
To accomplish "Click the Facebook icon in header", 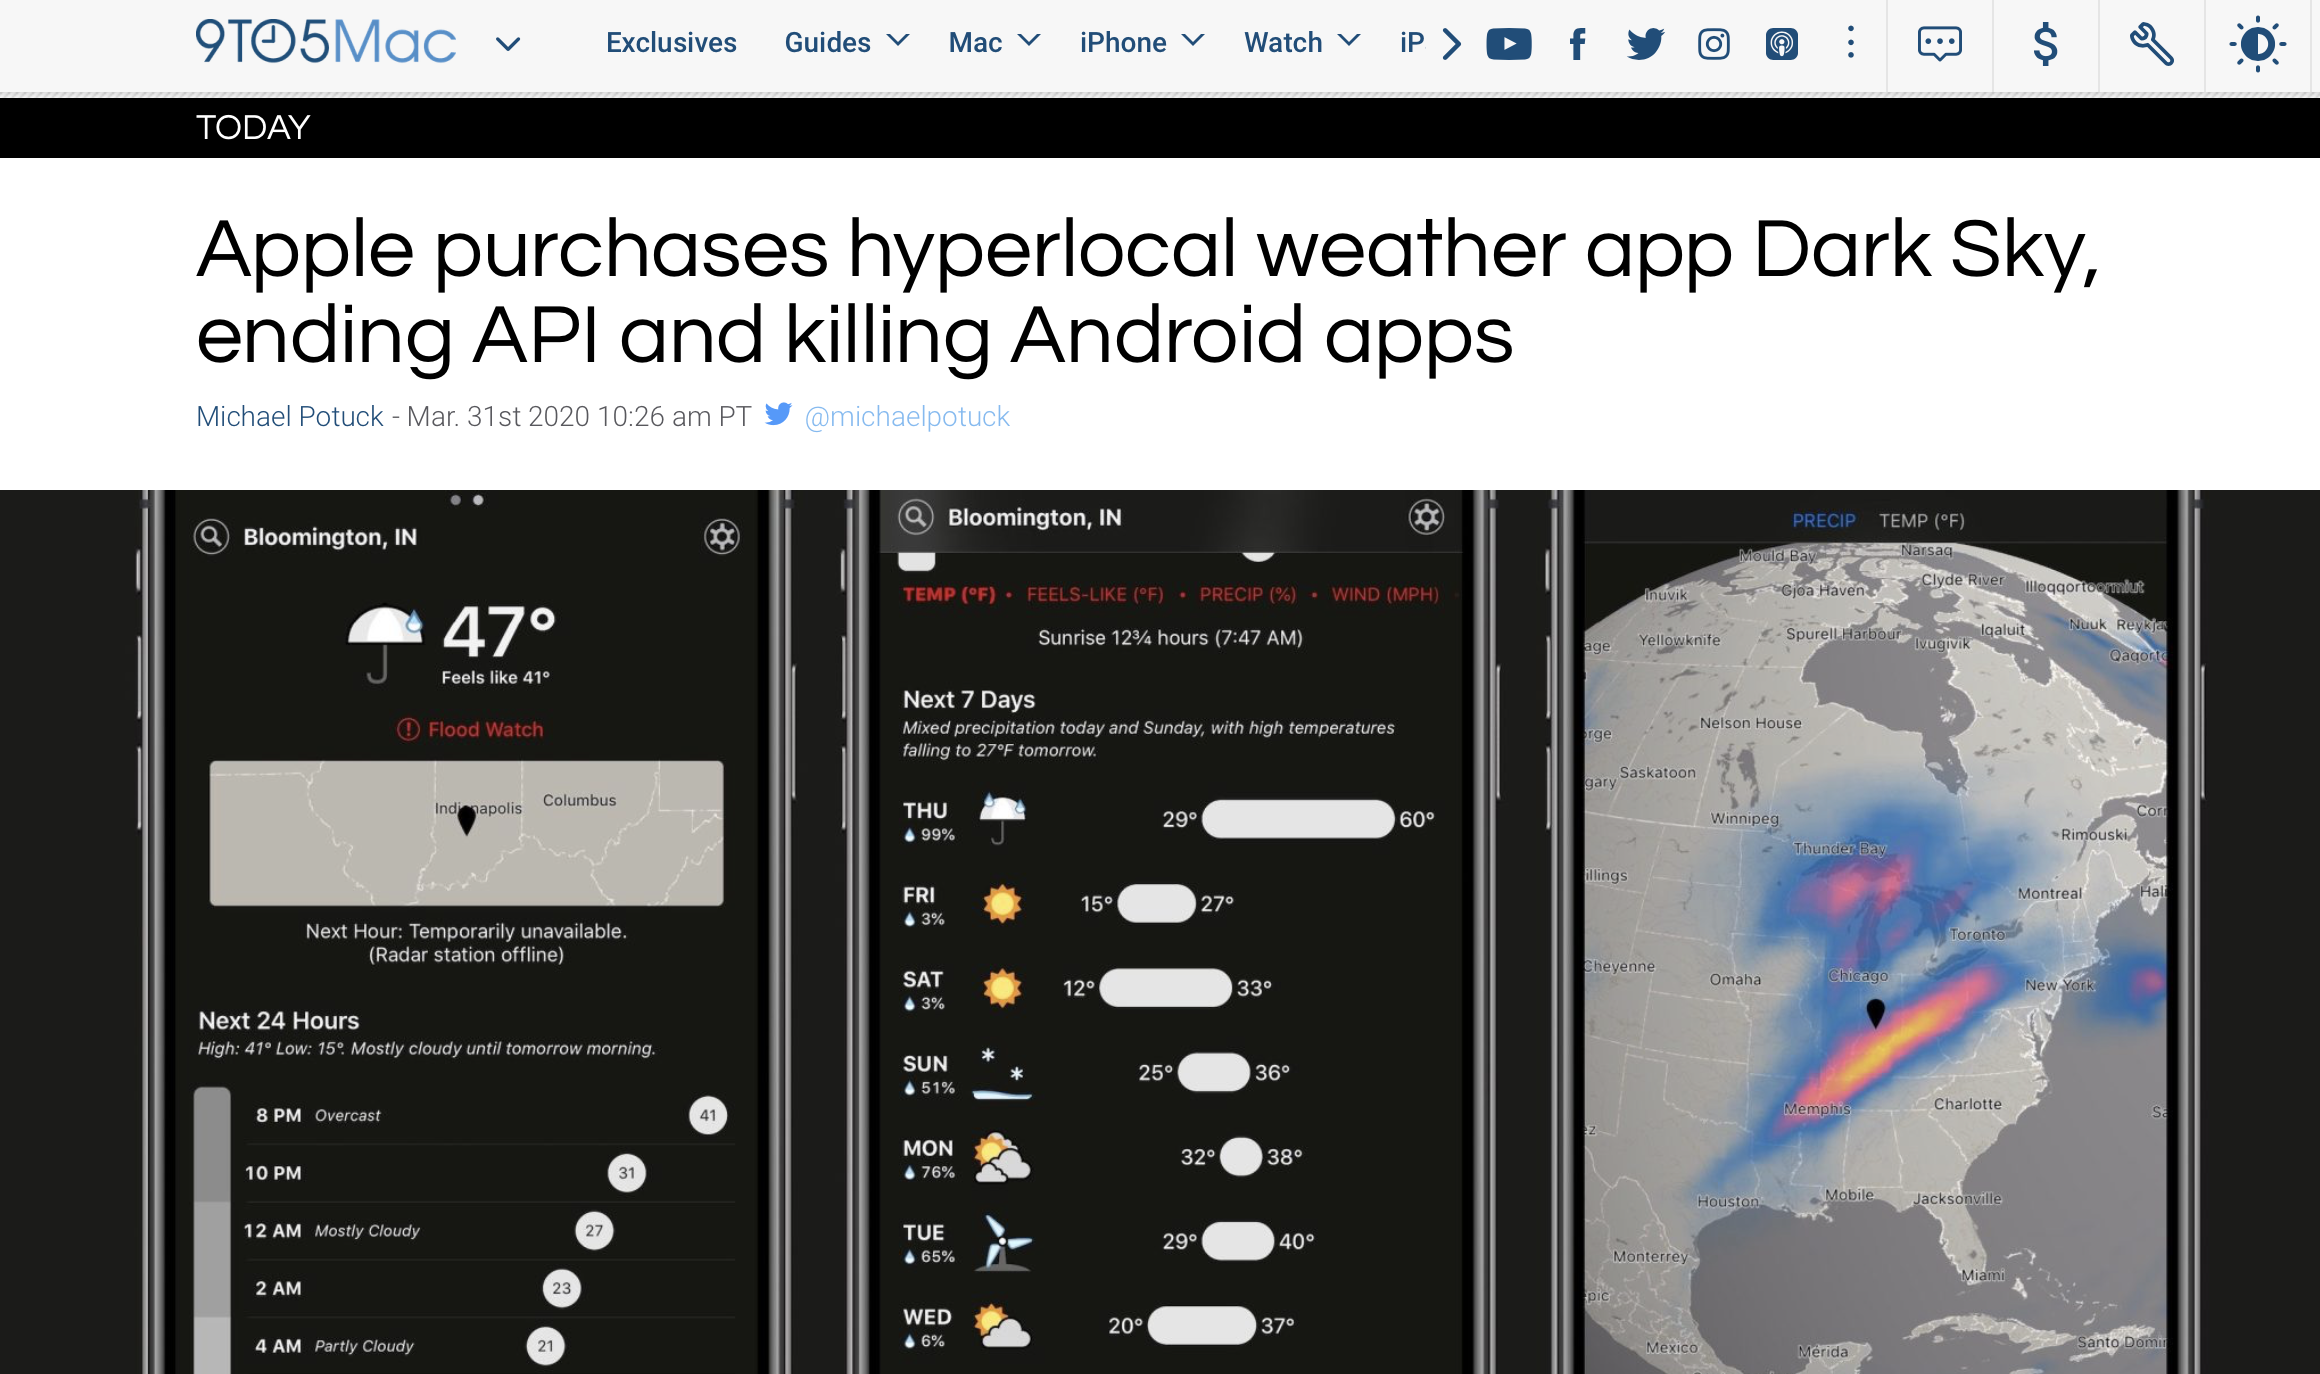I will (1577, 44).
